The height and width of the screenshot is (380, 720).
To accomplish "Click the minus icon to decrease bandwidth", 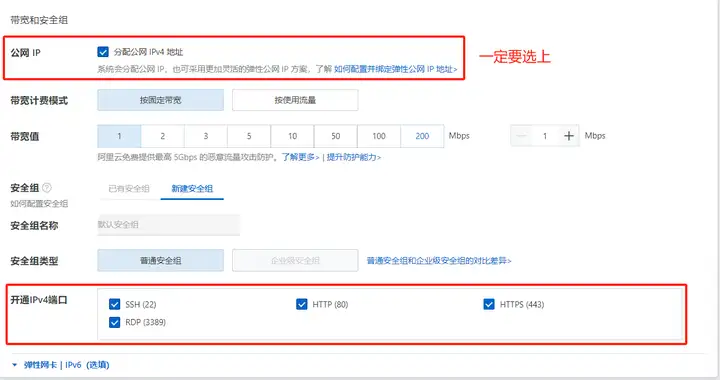I will pos(522,136).
